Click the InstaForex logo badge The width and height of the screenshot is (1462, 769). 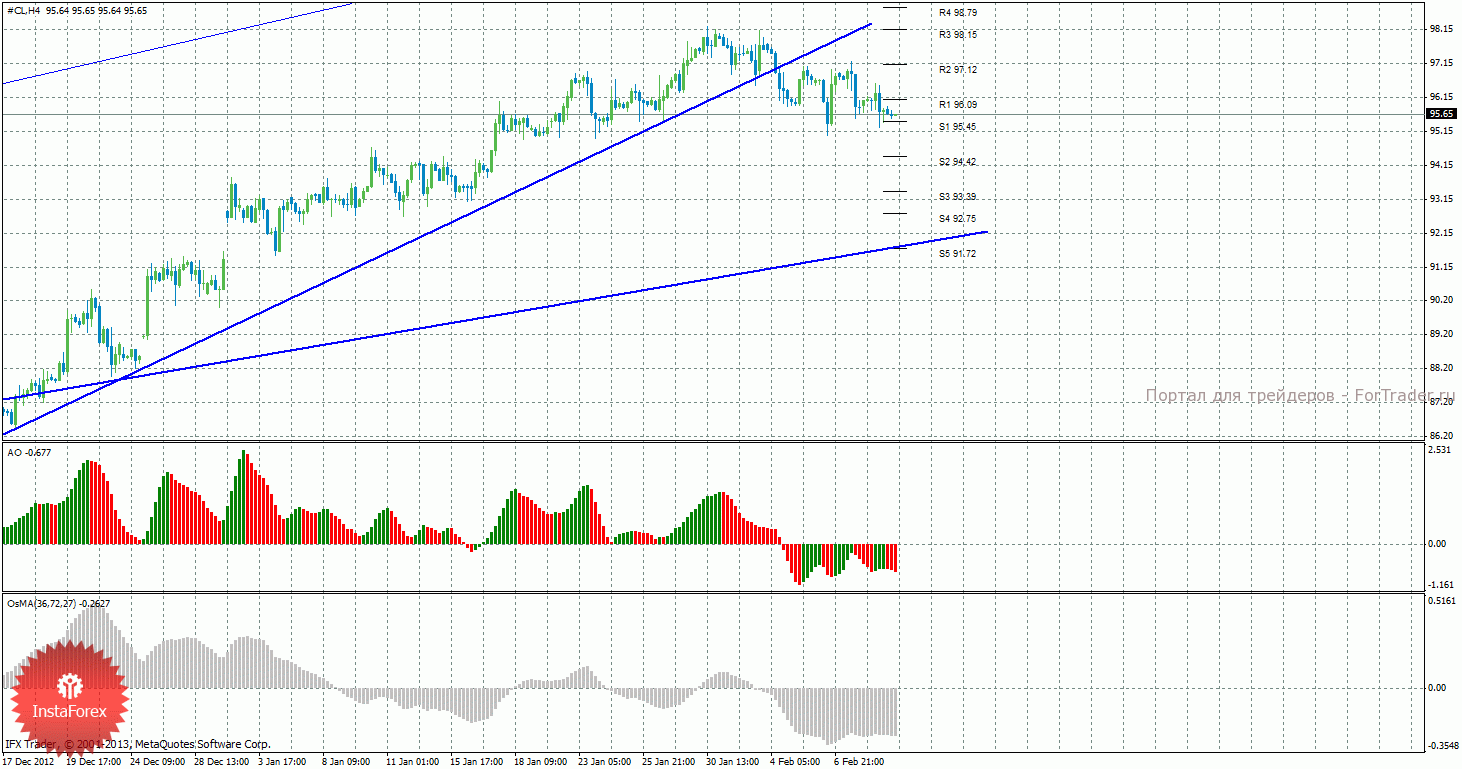(x=68, y=696)
